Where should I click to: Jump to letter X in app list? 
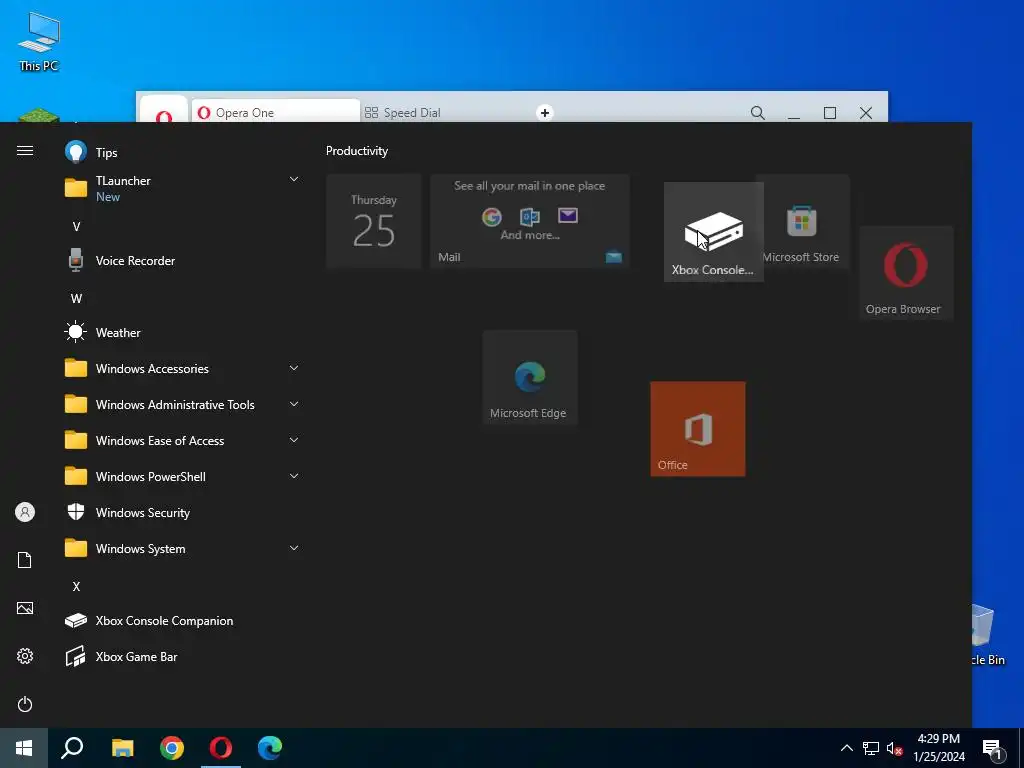[76, 586]
